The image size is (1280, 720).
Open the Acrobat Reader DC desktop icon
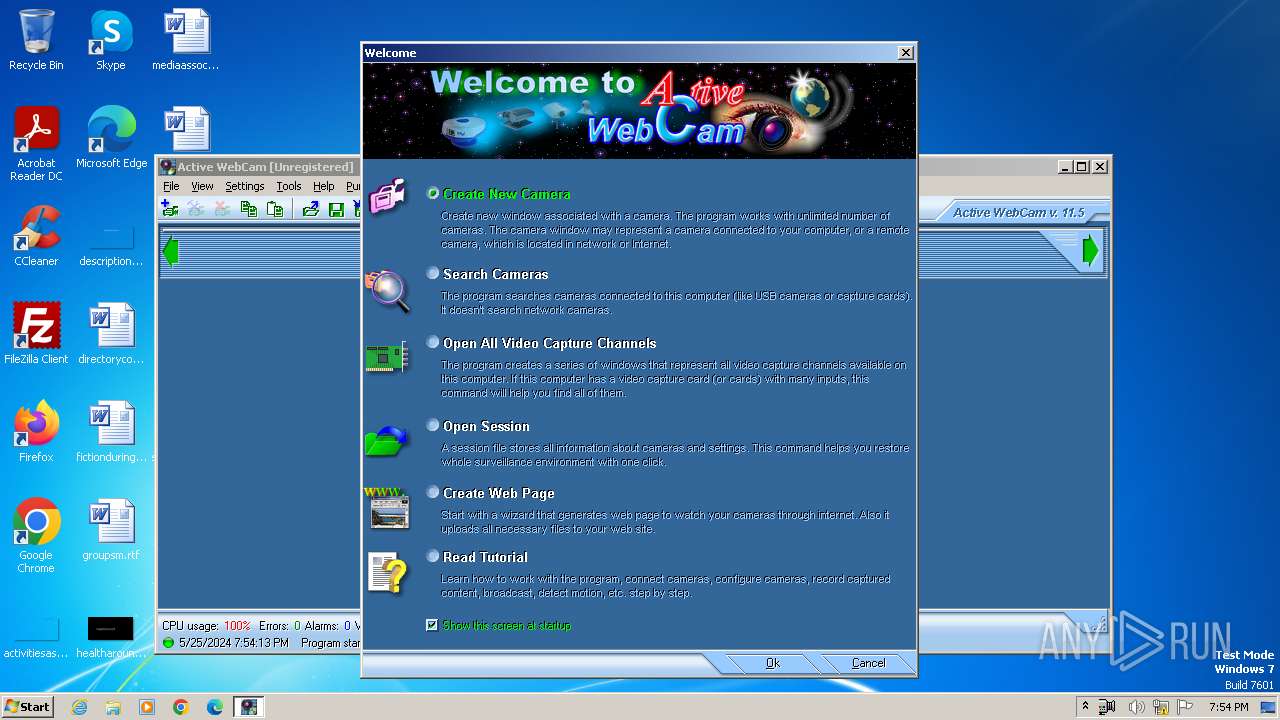pyautogui.click(x=36, y=144)
